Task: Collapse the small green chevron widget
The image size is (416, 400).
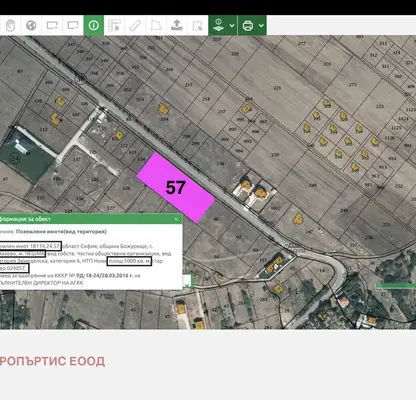Action: [x=187, y=285]
